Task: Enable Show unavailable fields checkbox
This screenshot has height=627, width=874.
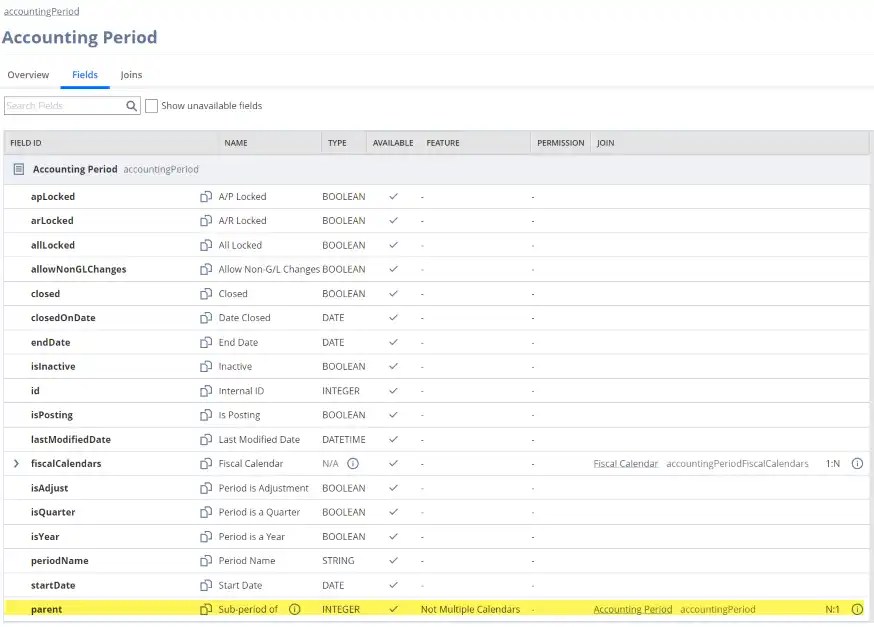Action: pos(152,106)
